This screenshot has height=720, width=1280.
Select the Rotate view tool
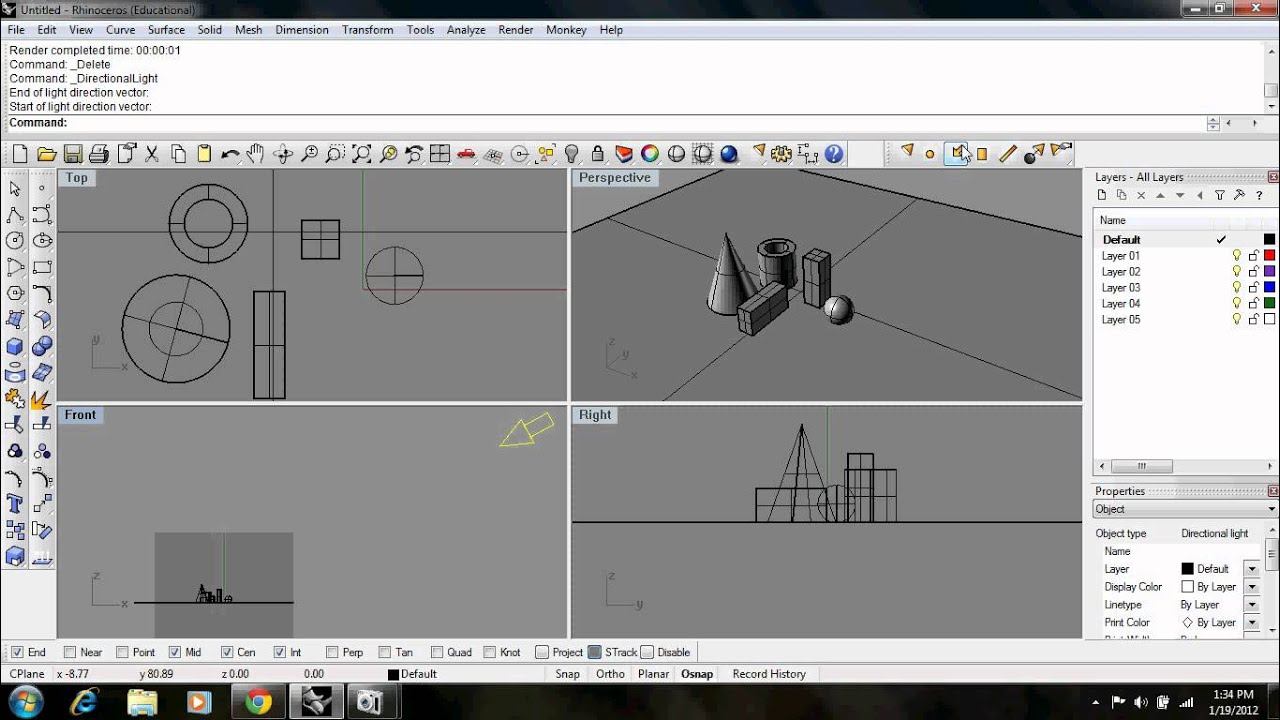coord(283,154)
